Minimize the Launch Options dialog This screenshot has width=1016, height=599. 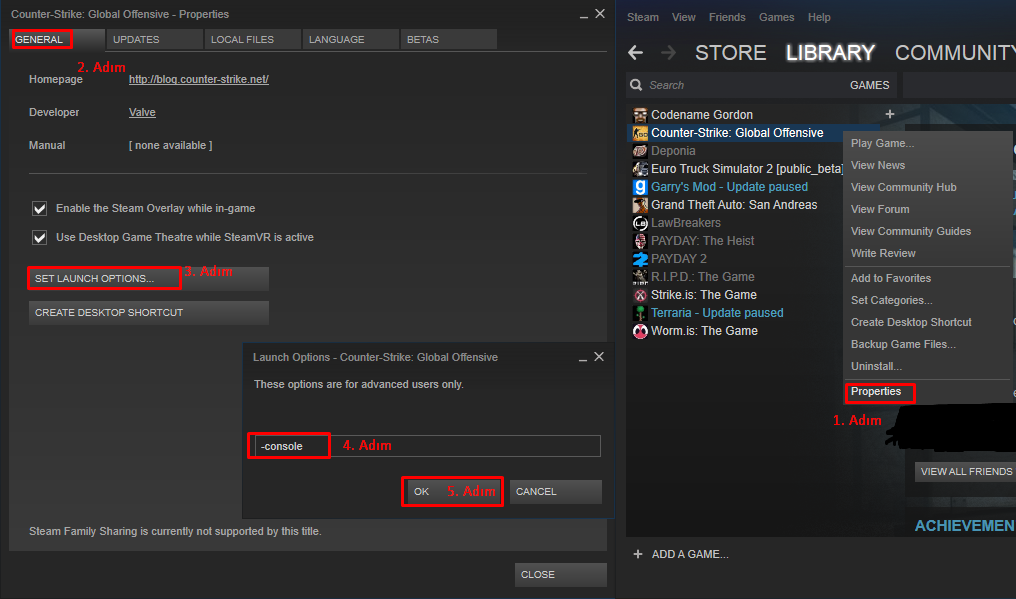[583, 358]
